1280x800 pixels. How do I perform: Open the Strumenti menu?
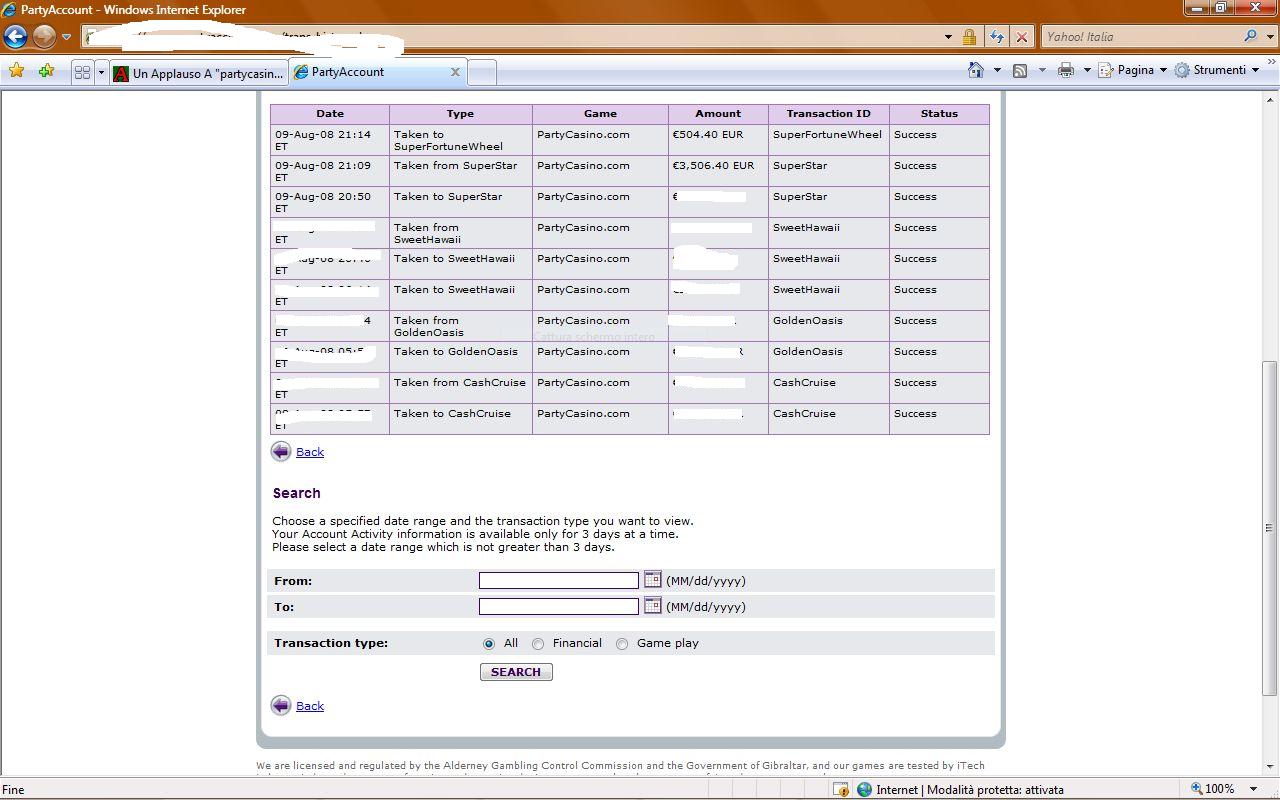point(1216,70)
